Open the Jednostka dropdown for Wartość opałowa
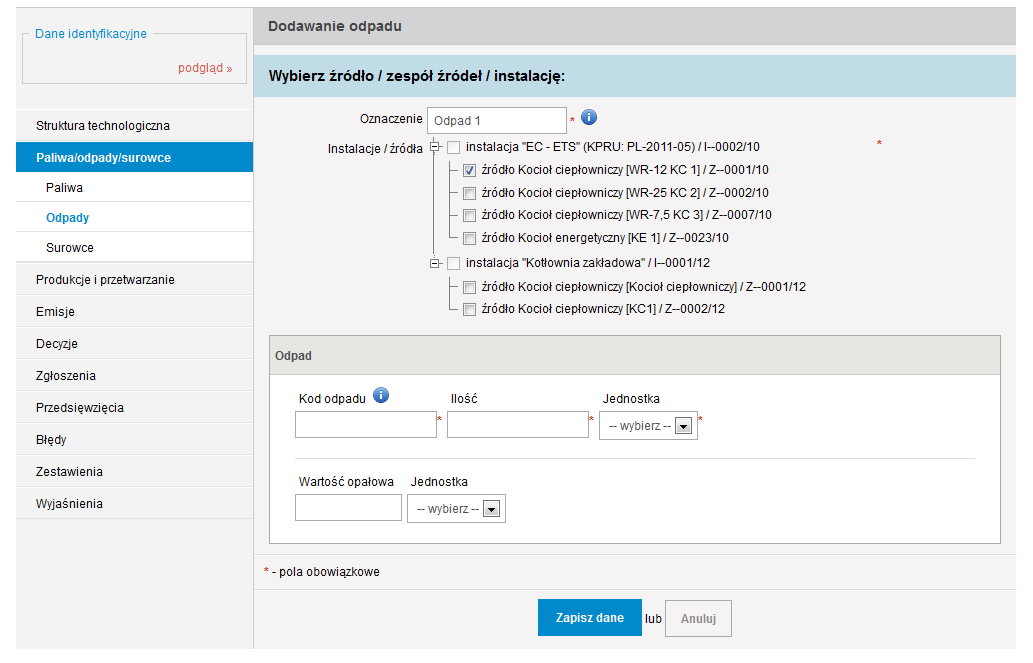1033x663 pixels. (457, 509)
